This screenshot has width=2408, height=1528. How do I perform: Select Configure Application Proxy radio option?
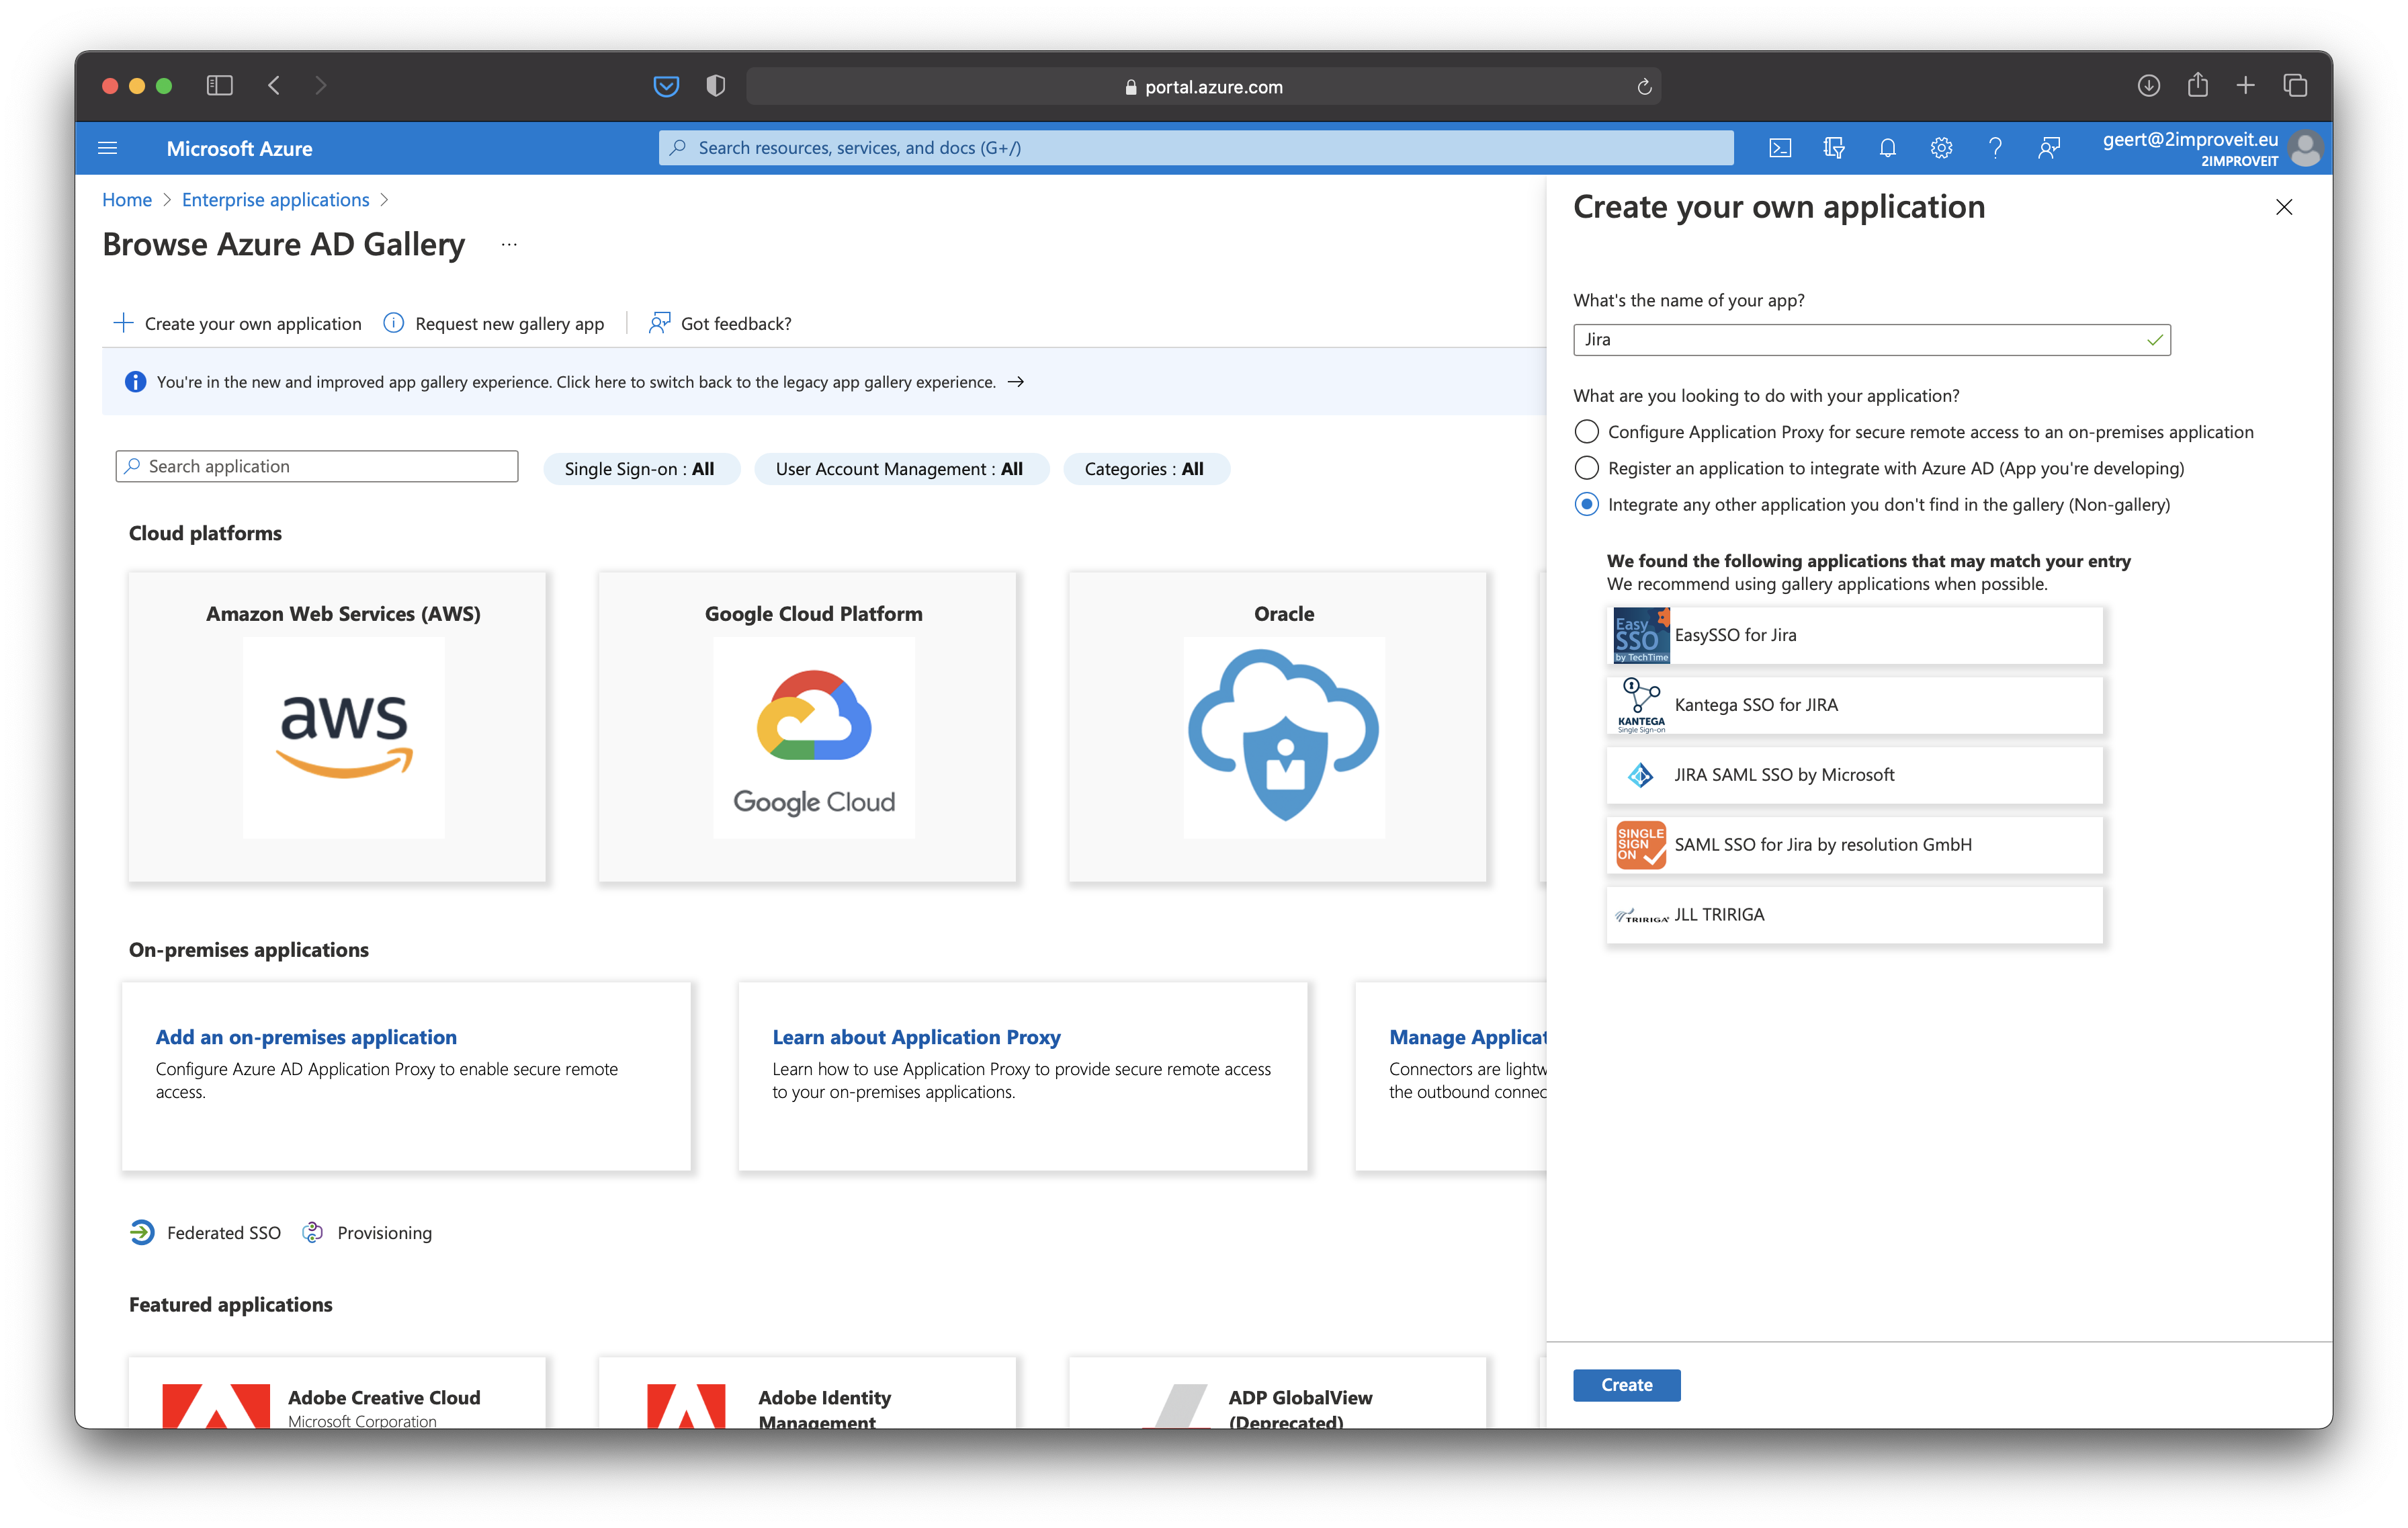[1586, 431]
